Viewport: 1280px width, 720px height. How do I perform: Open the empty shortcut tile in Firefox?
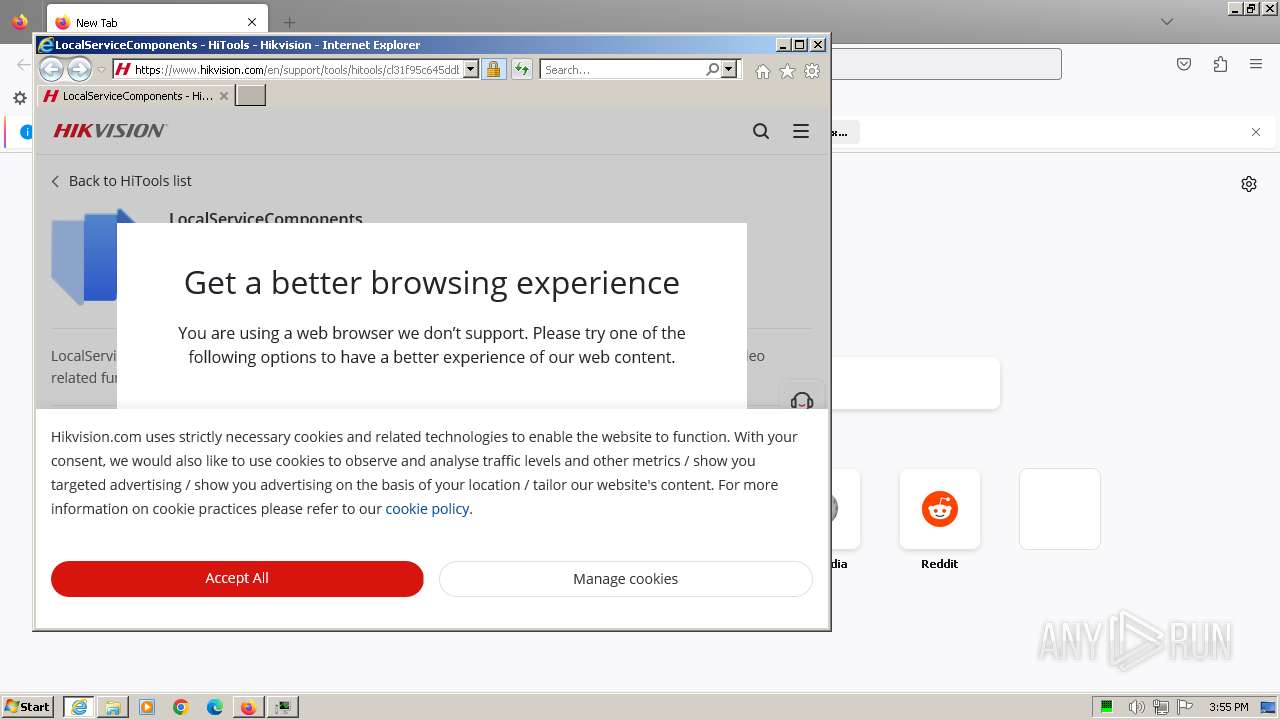tap(1060, 509)
